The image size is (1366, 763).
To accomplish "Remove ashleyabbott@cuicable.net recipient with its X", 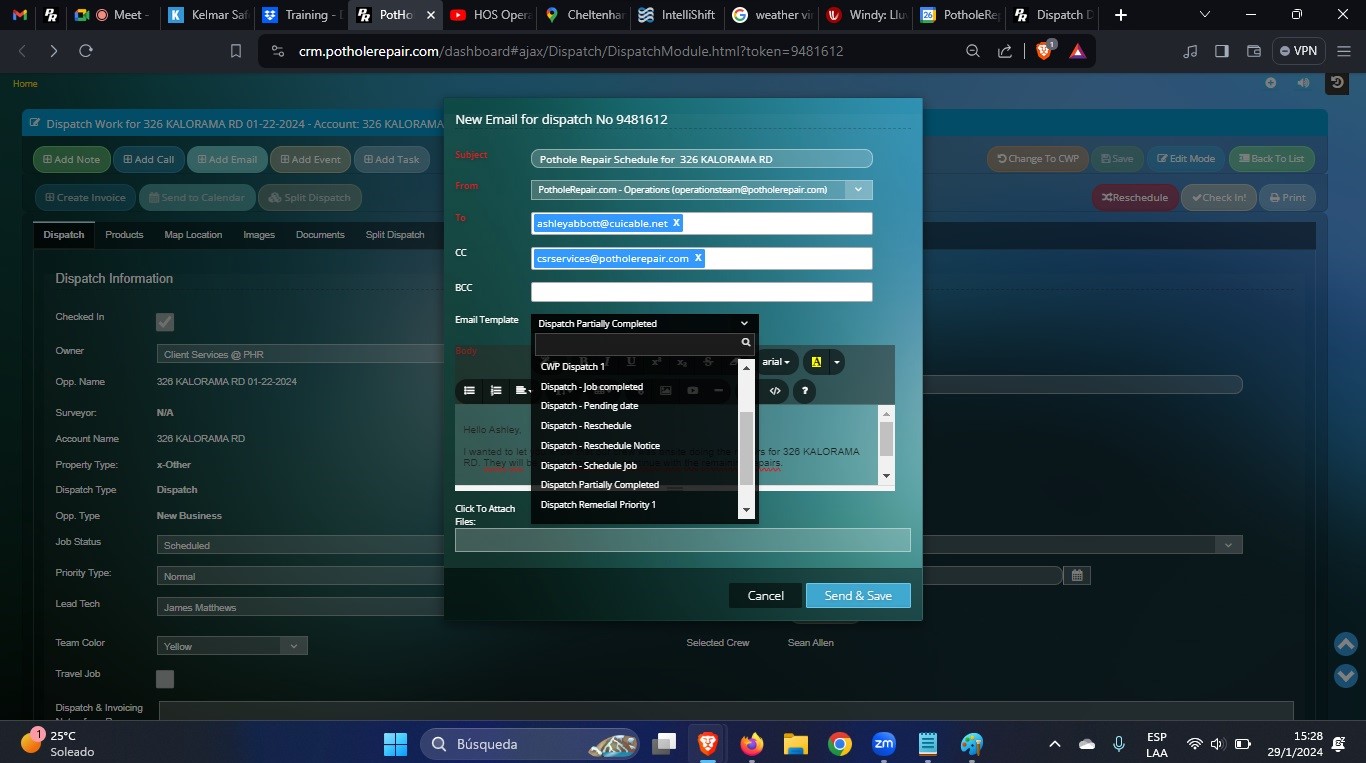I will click(676, 223).
